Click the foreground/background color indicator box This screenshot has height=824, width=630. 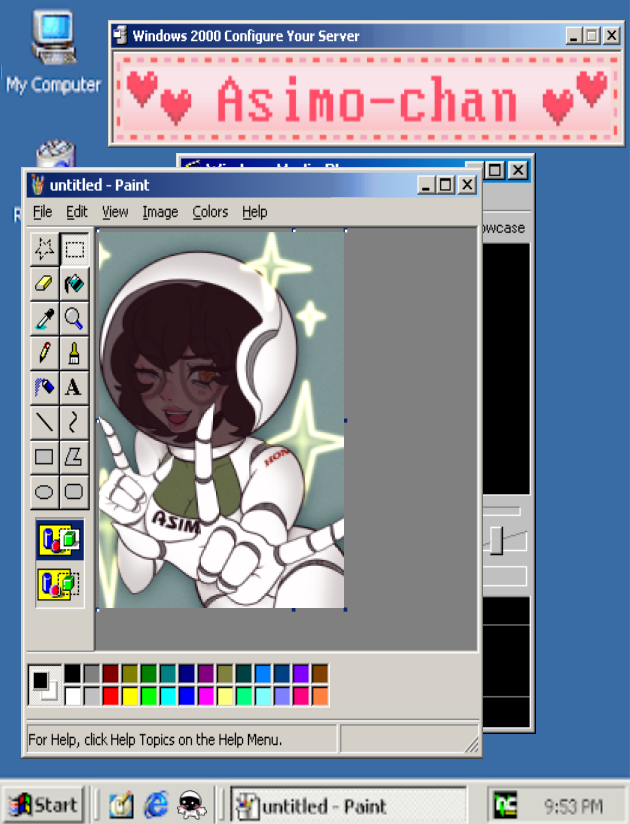click(45, 685)
